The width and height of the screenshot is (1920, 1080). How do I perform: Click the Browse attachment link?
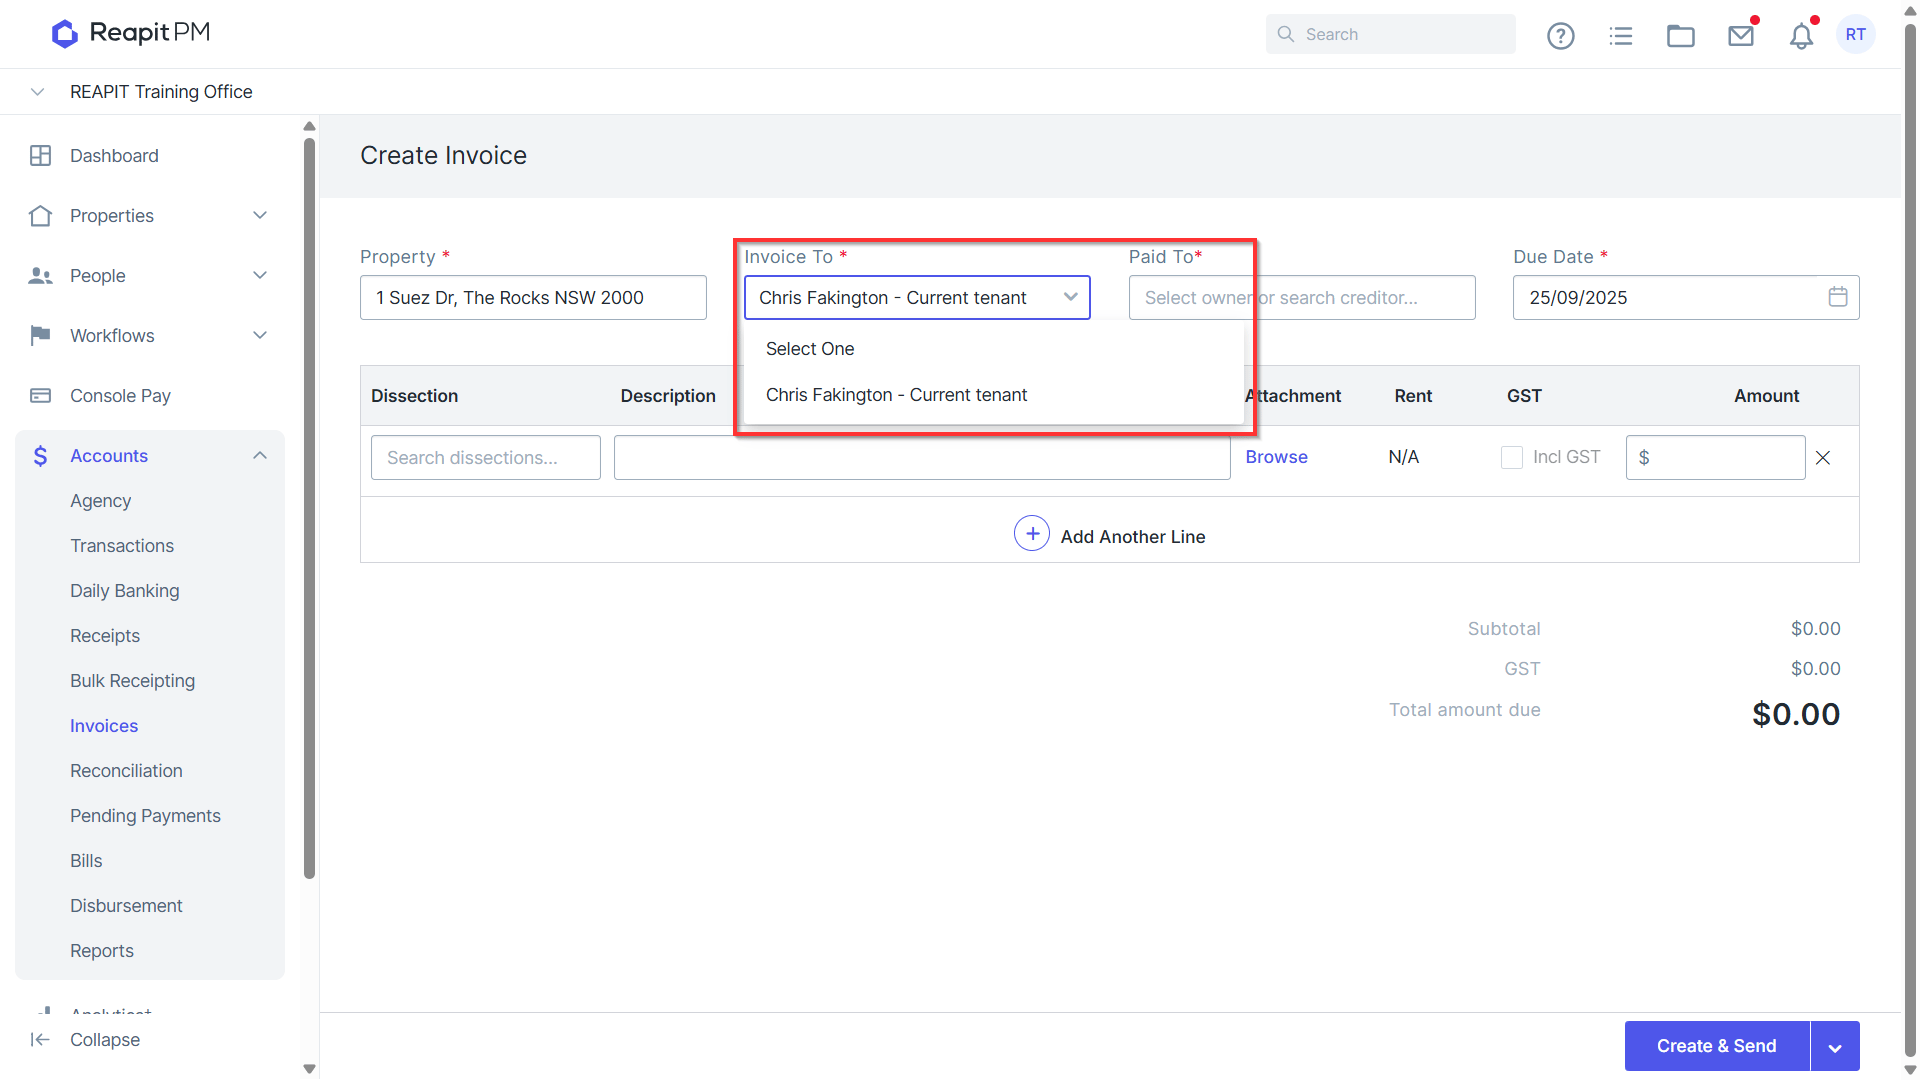click(x=1276, y=457)
